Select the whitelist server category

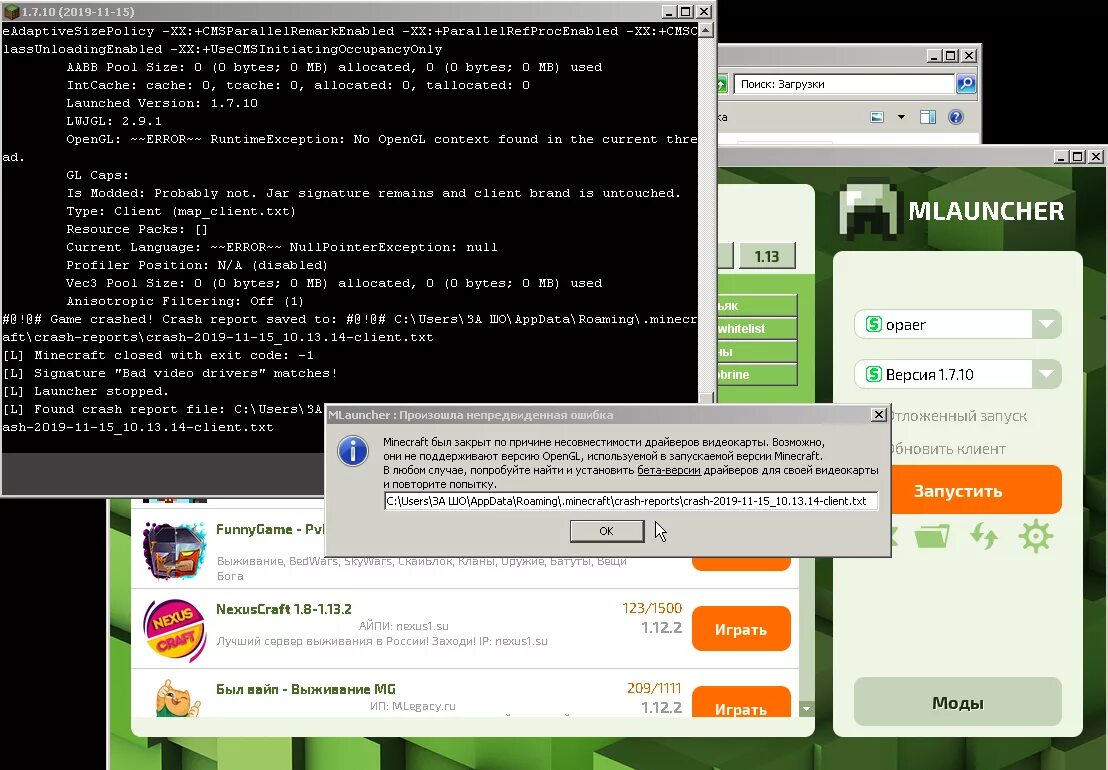pyautogui.click(x=756, y=328)
